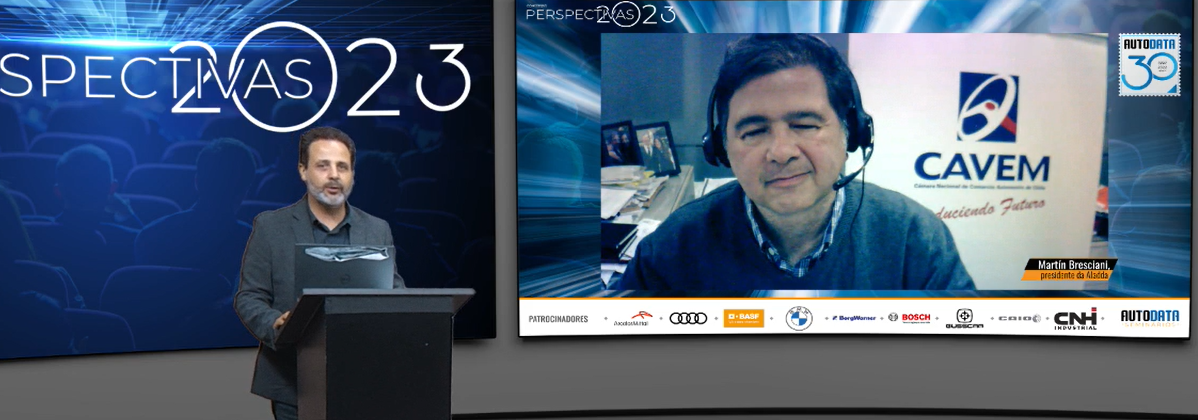Image resolution: width=1198 pixels, height=420 pixels.
Task: Click the Audi four-rings logo
Action: (x=688, y=318)
